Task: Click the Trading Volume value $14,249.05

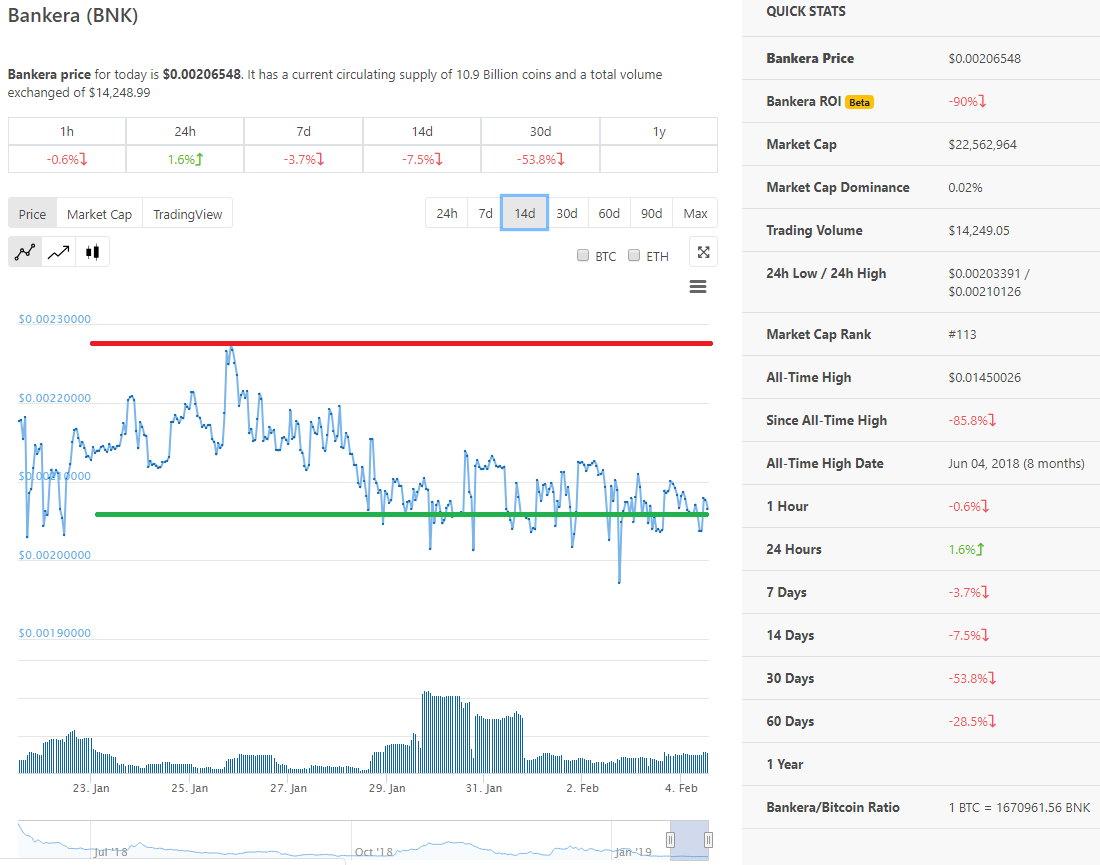Action: [979, 230]
